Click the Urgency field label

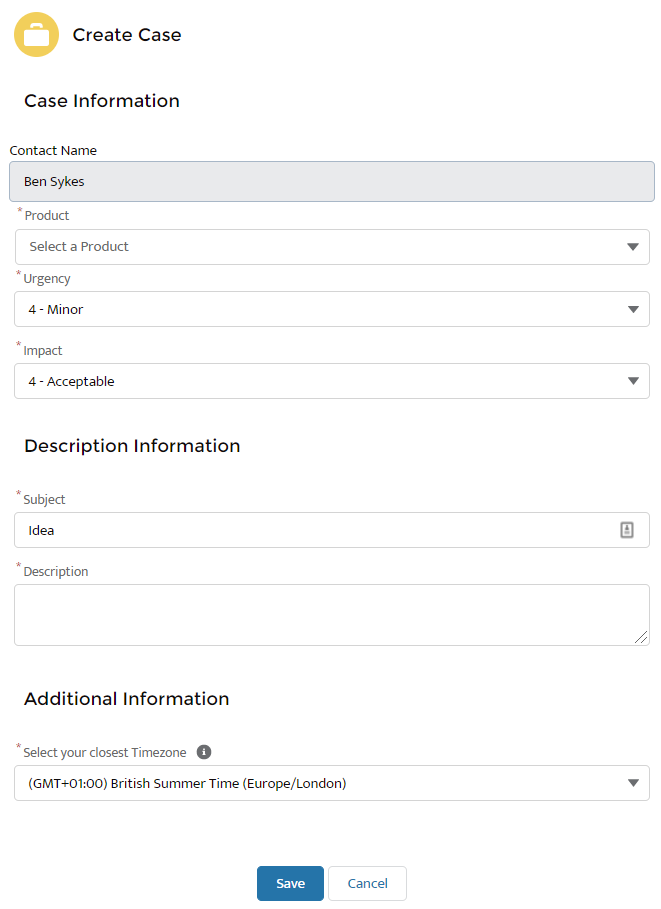click(x=47, y=279)
